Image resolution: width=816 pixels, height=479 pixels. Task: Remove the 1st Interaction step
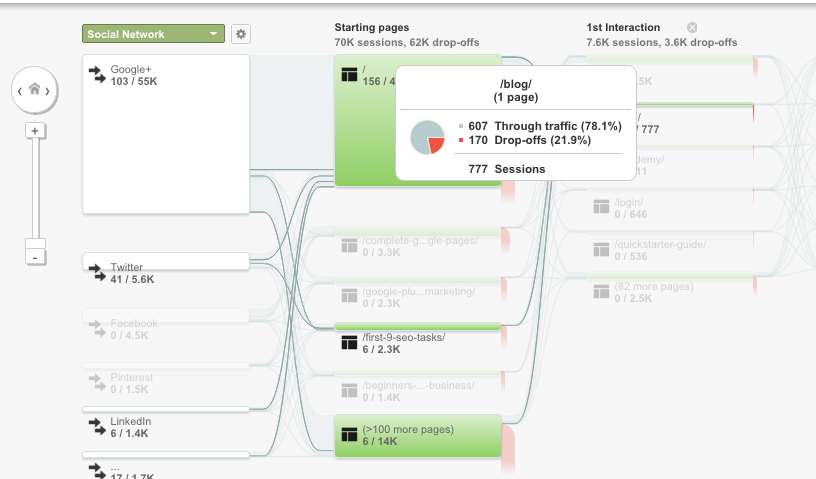[692, 28]
